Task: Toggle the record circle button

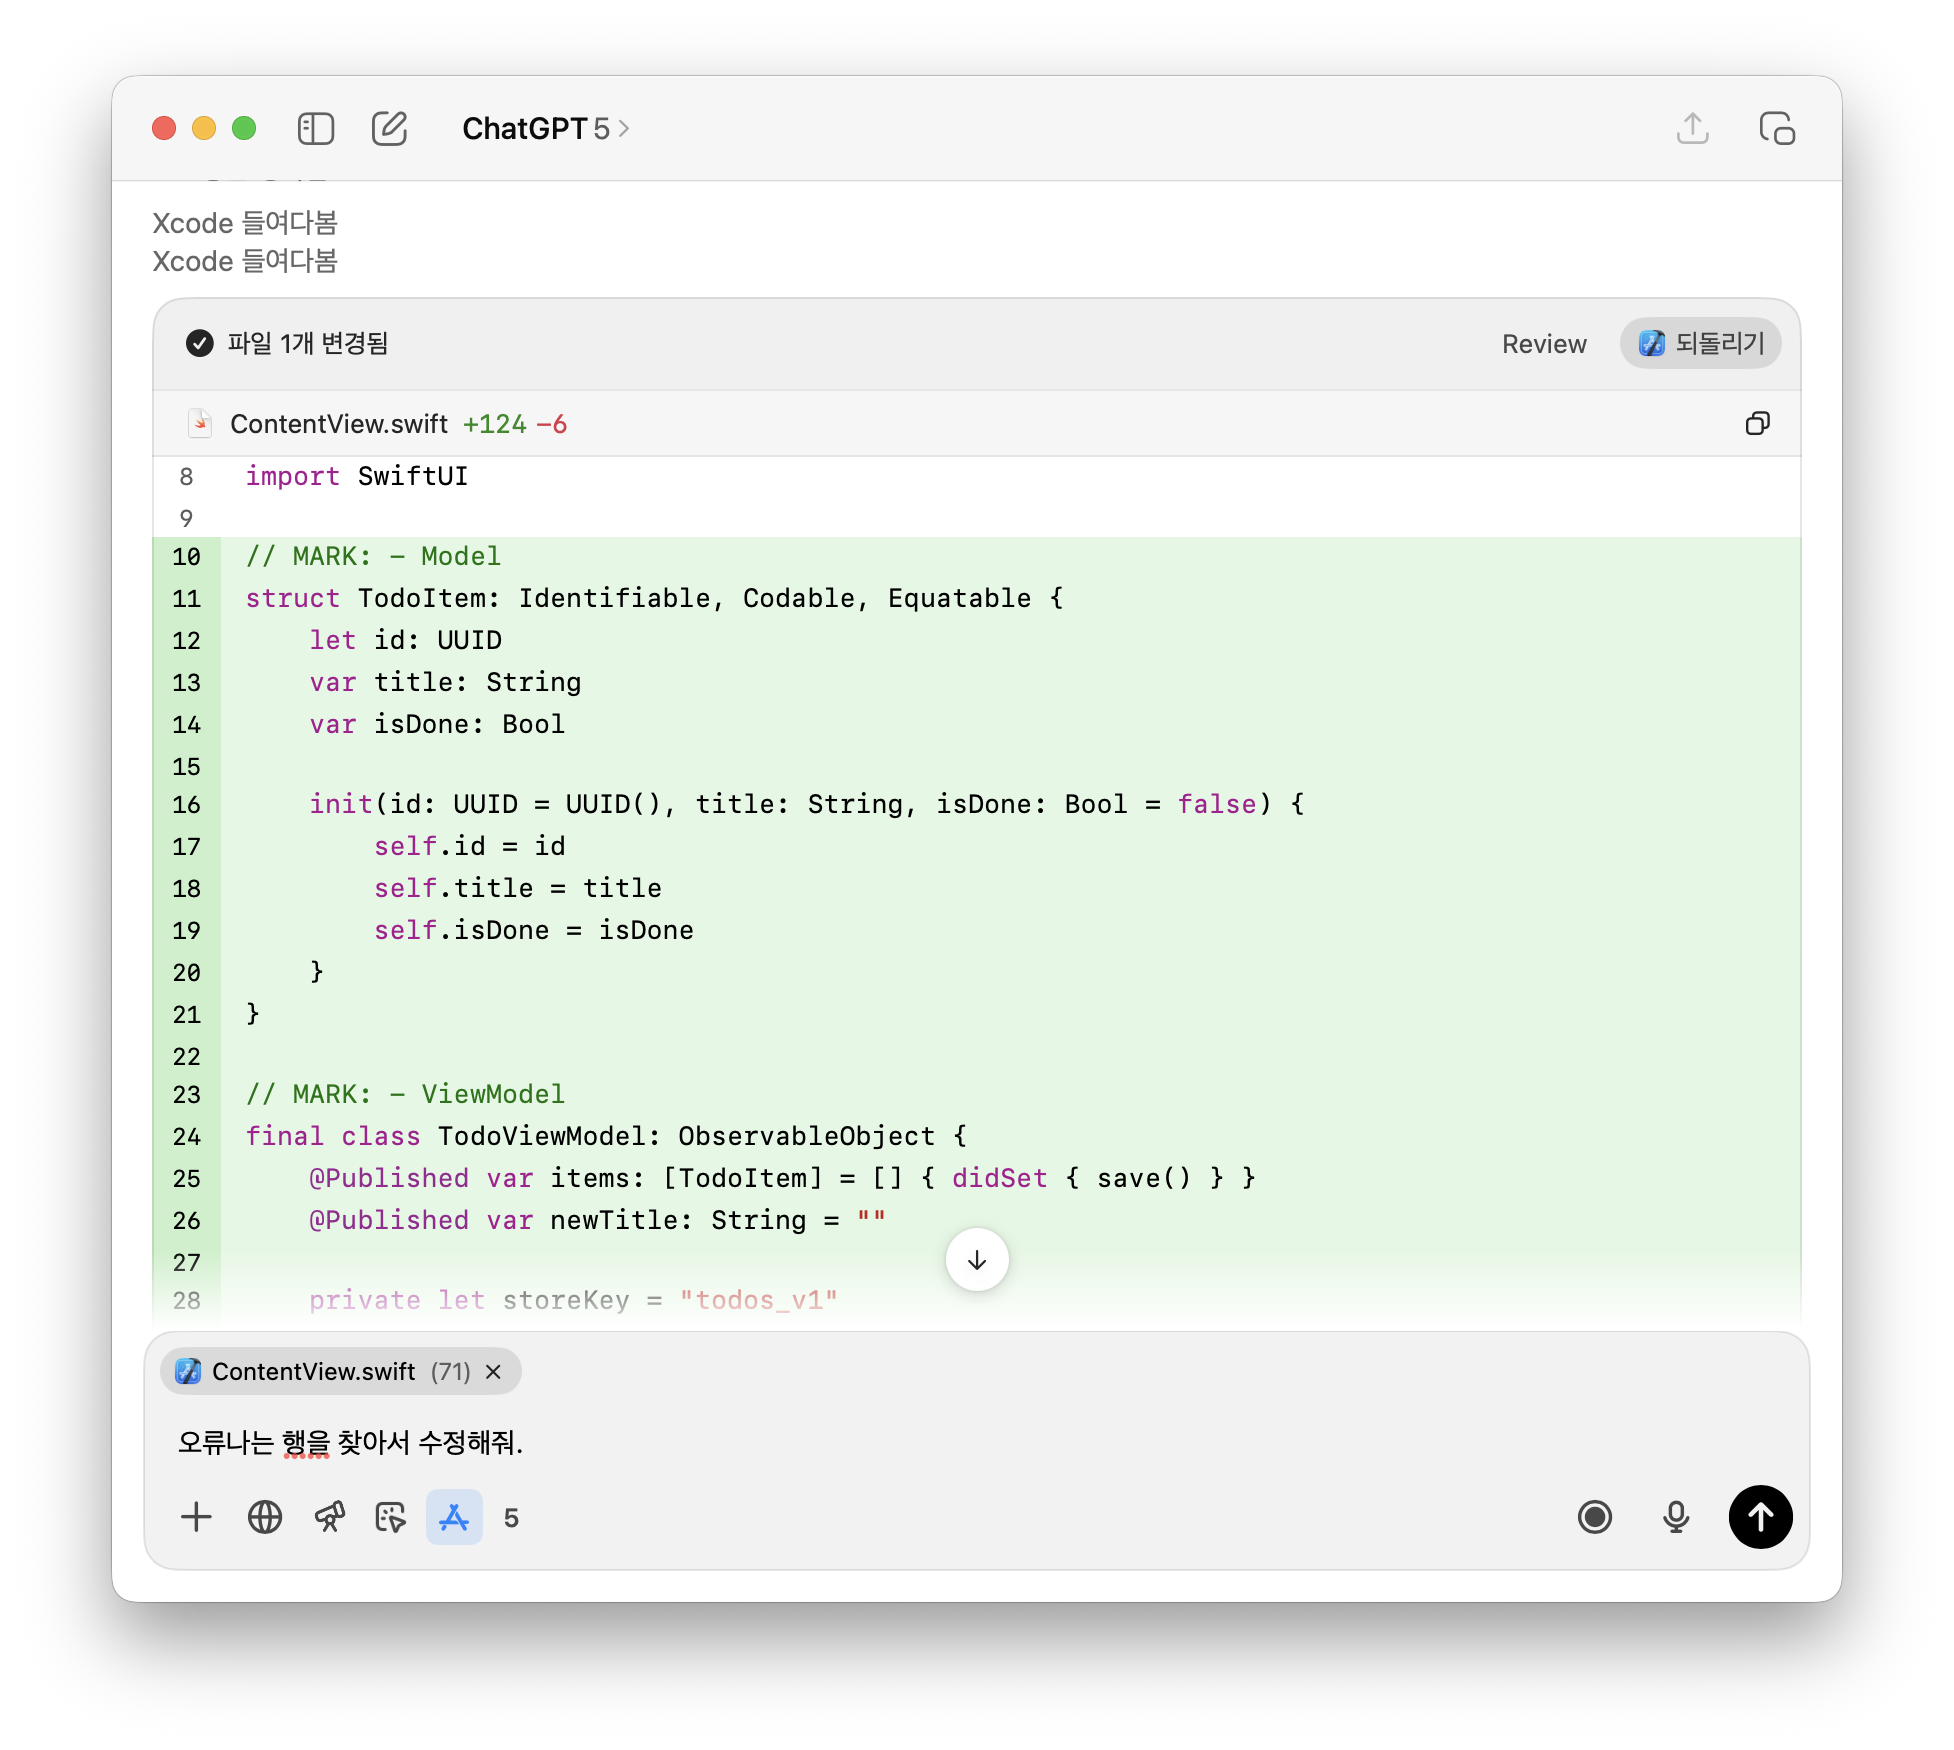Action: [1595, 1517]
